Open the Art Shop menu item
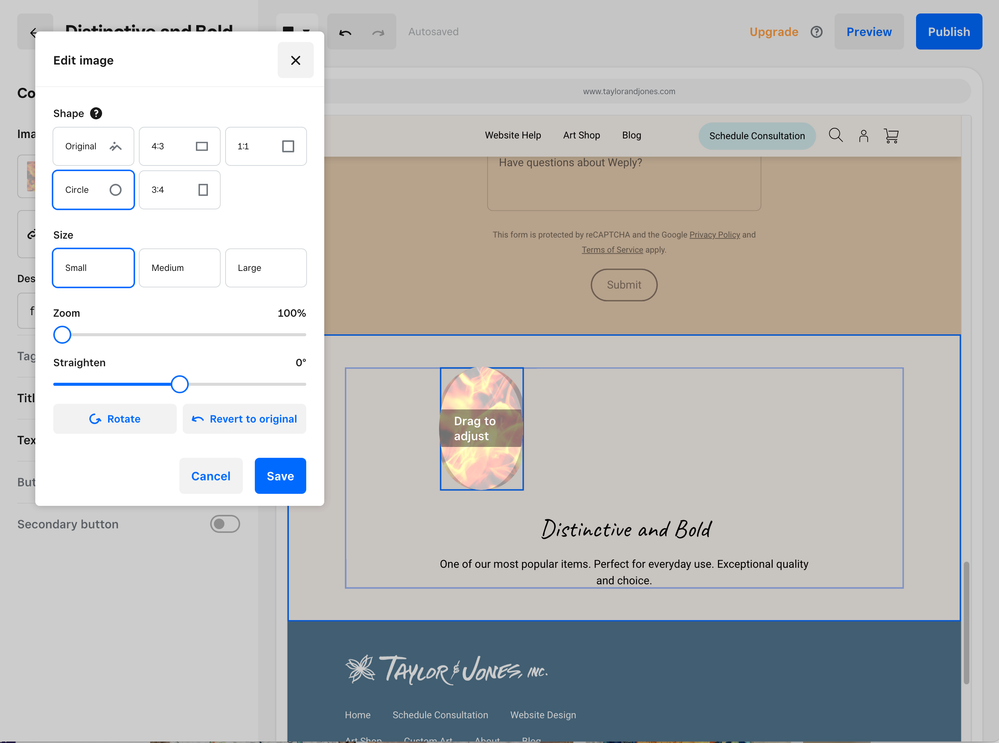This screenshot has width=999, height=743. coord(581,136)
